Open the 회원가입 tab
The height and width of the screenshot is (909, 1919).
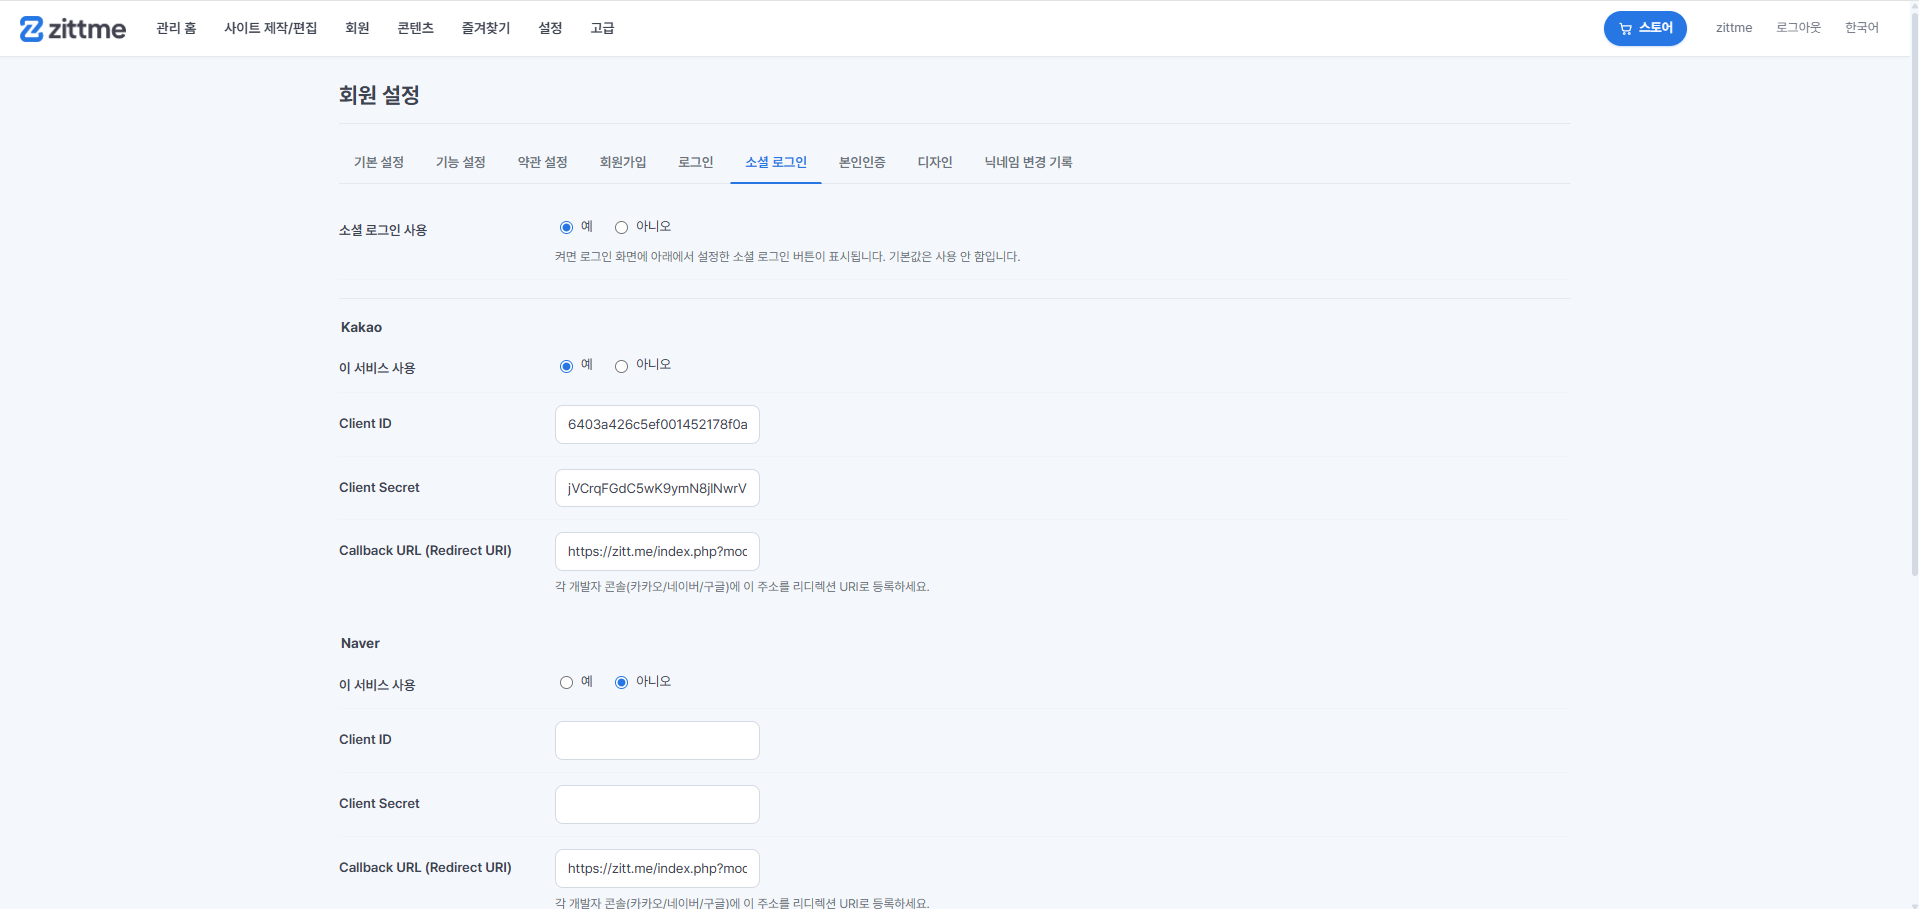[x=623, y=162]
